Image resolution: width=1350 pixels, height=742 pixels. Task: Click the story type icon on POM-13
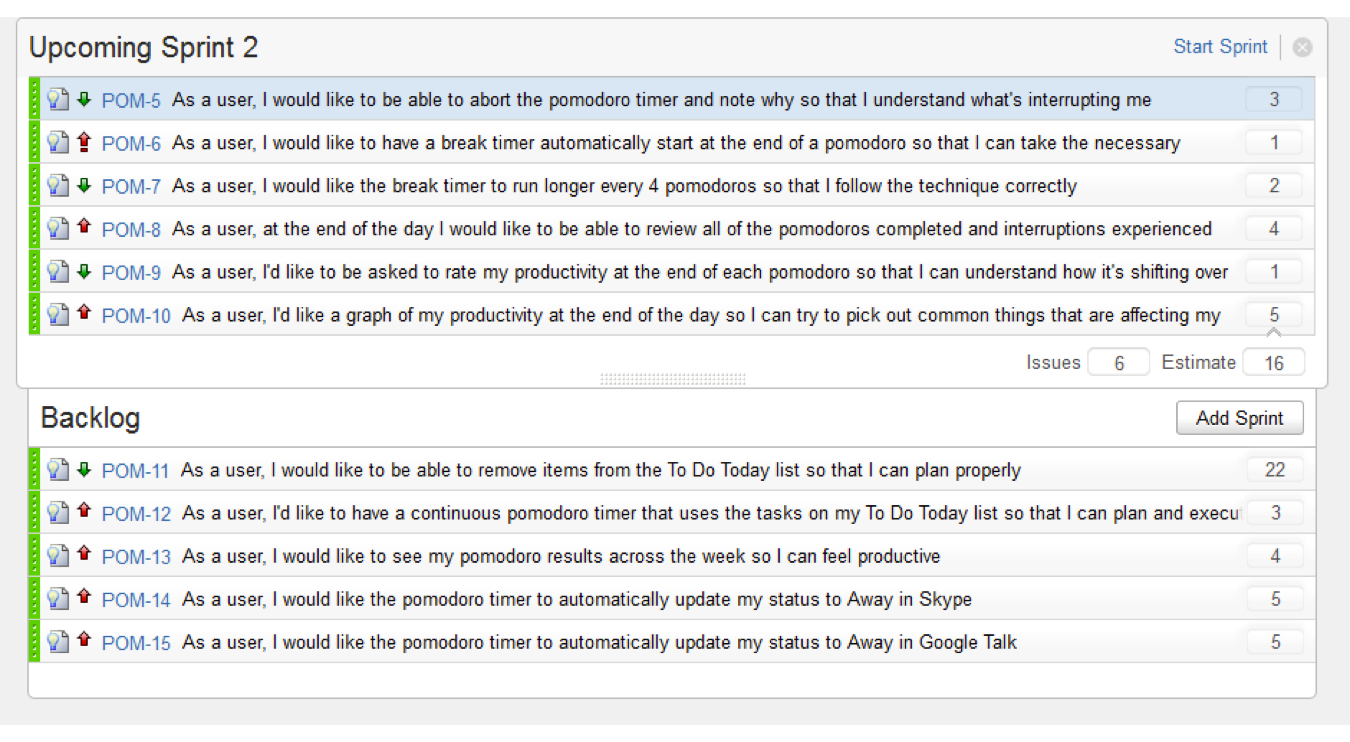(58, 555)
